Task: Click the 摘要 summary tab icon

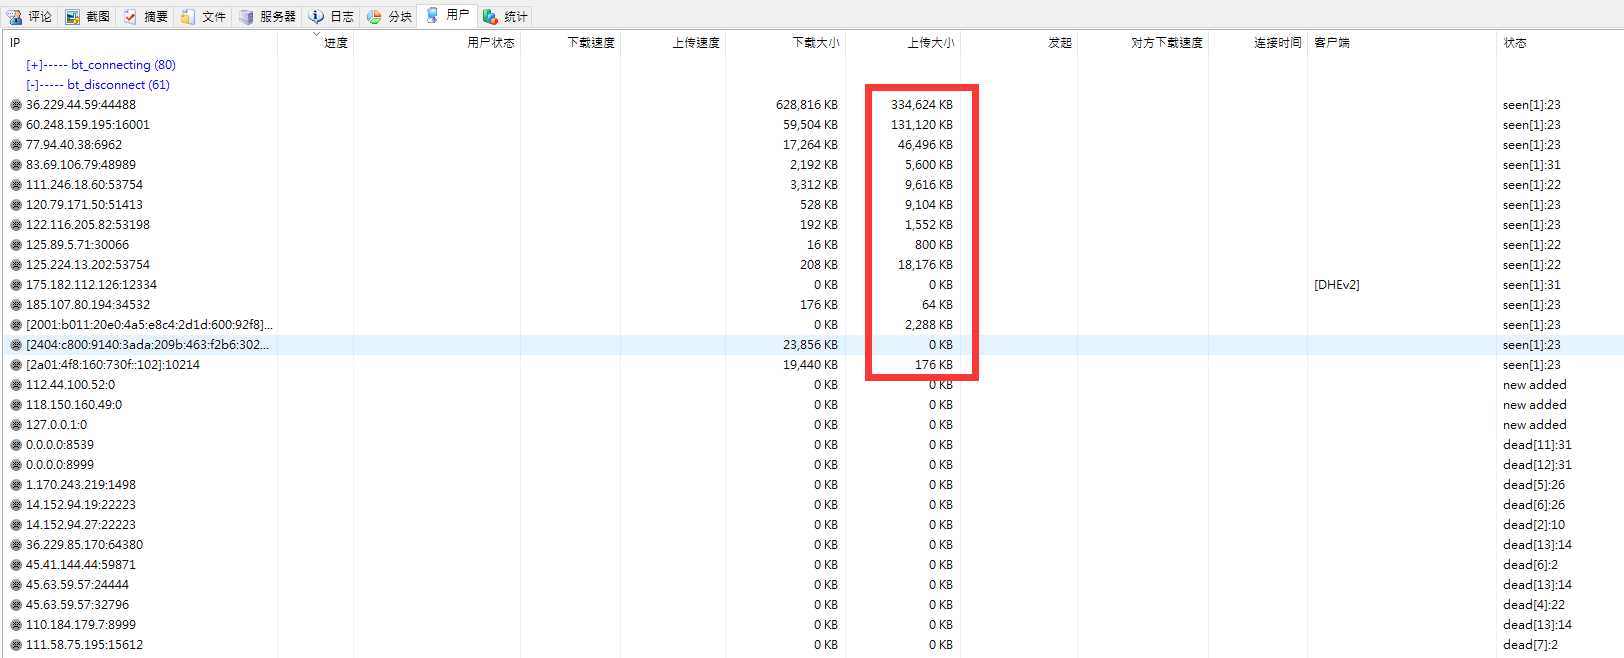Action: [x=131, y=16]
